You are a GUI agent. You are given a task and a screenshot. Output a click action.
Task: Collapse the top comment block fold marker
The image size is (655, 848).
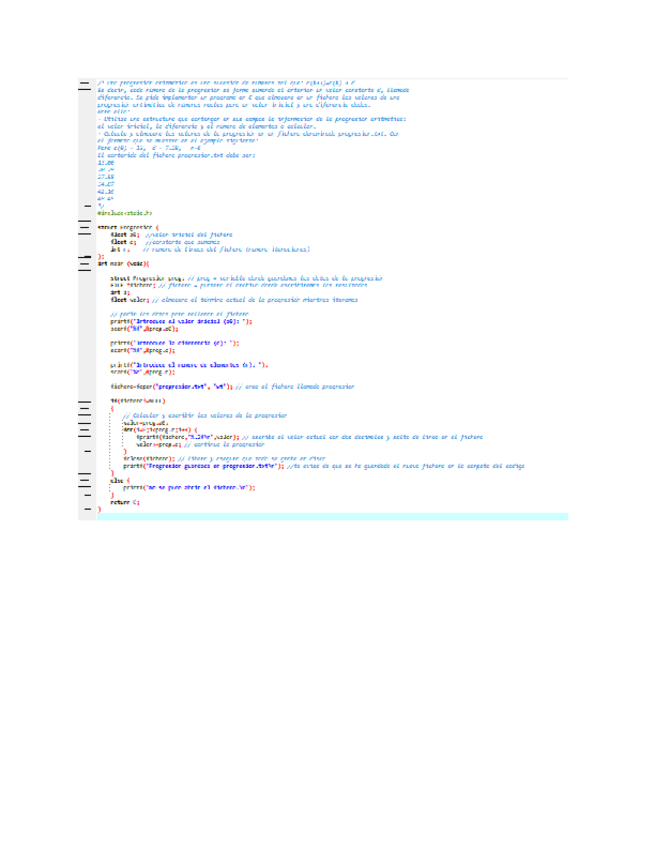tap(85, 80)
